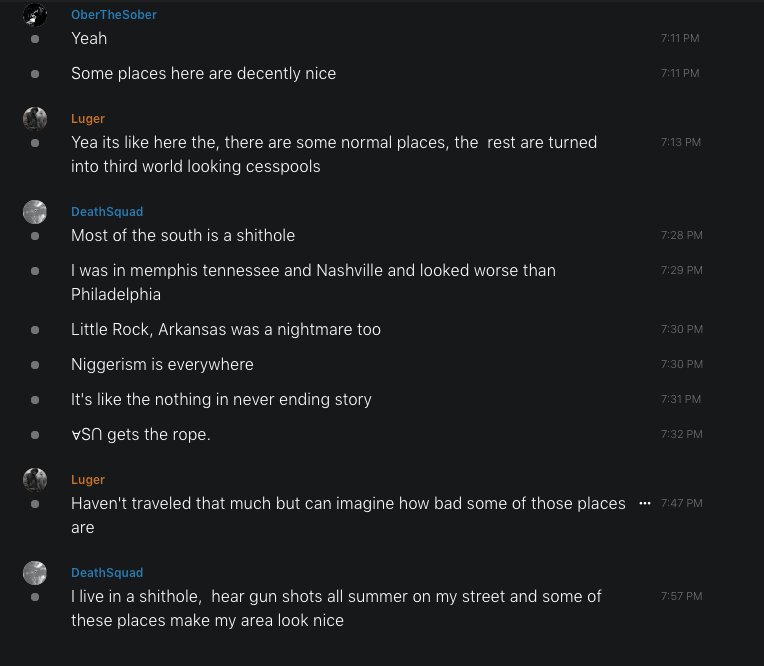764x666 pixels.
Task: Click the bullet dot beside the "Yeah" message
Action: [35, 39]
